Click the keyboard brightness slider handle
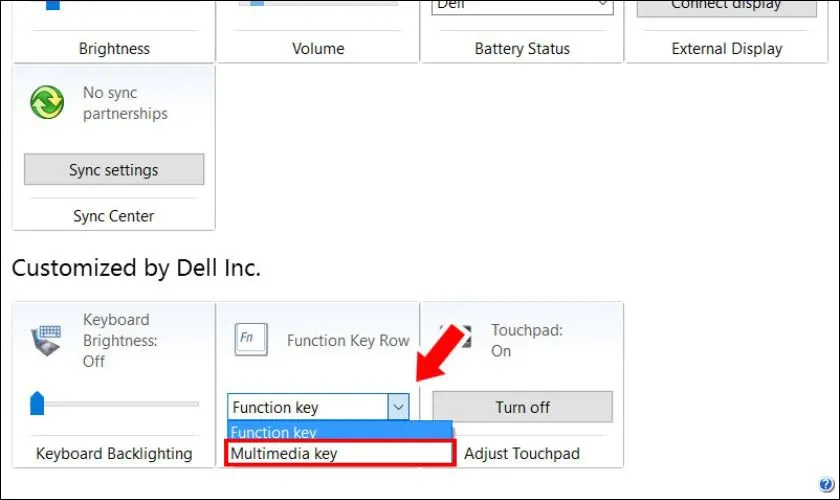840x500 pixels. [38, 403]
